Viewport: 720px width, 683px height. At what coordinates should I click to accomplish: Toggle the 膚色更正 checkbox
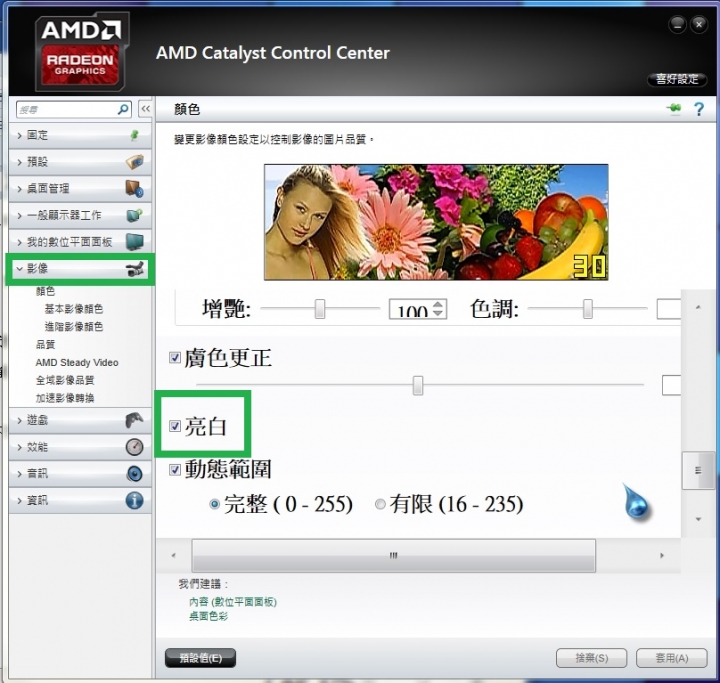(x=174, y=357)
